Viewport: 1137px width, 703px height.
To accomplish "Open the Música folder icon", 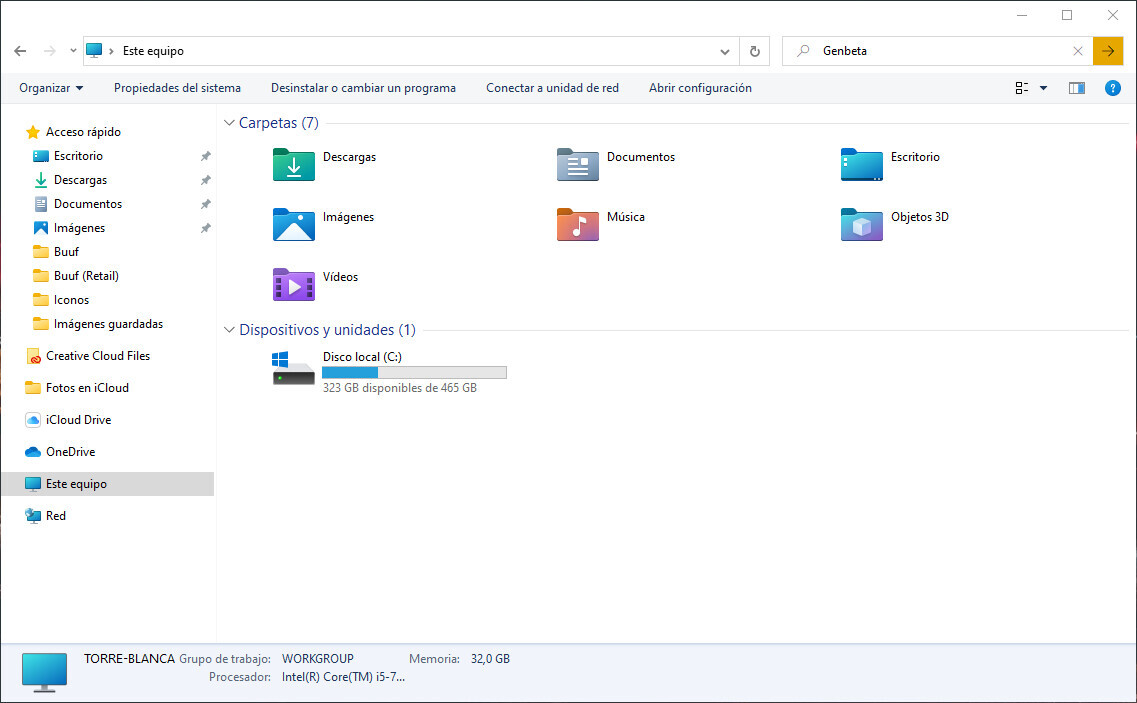I will [x=577, y=225].
